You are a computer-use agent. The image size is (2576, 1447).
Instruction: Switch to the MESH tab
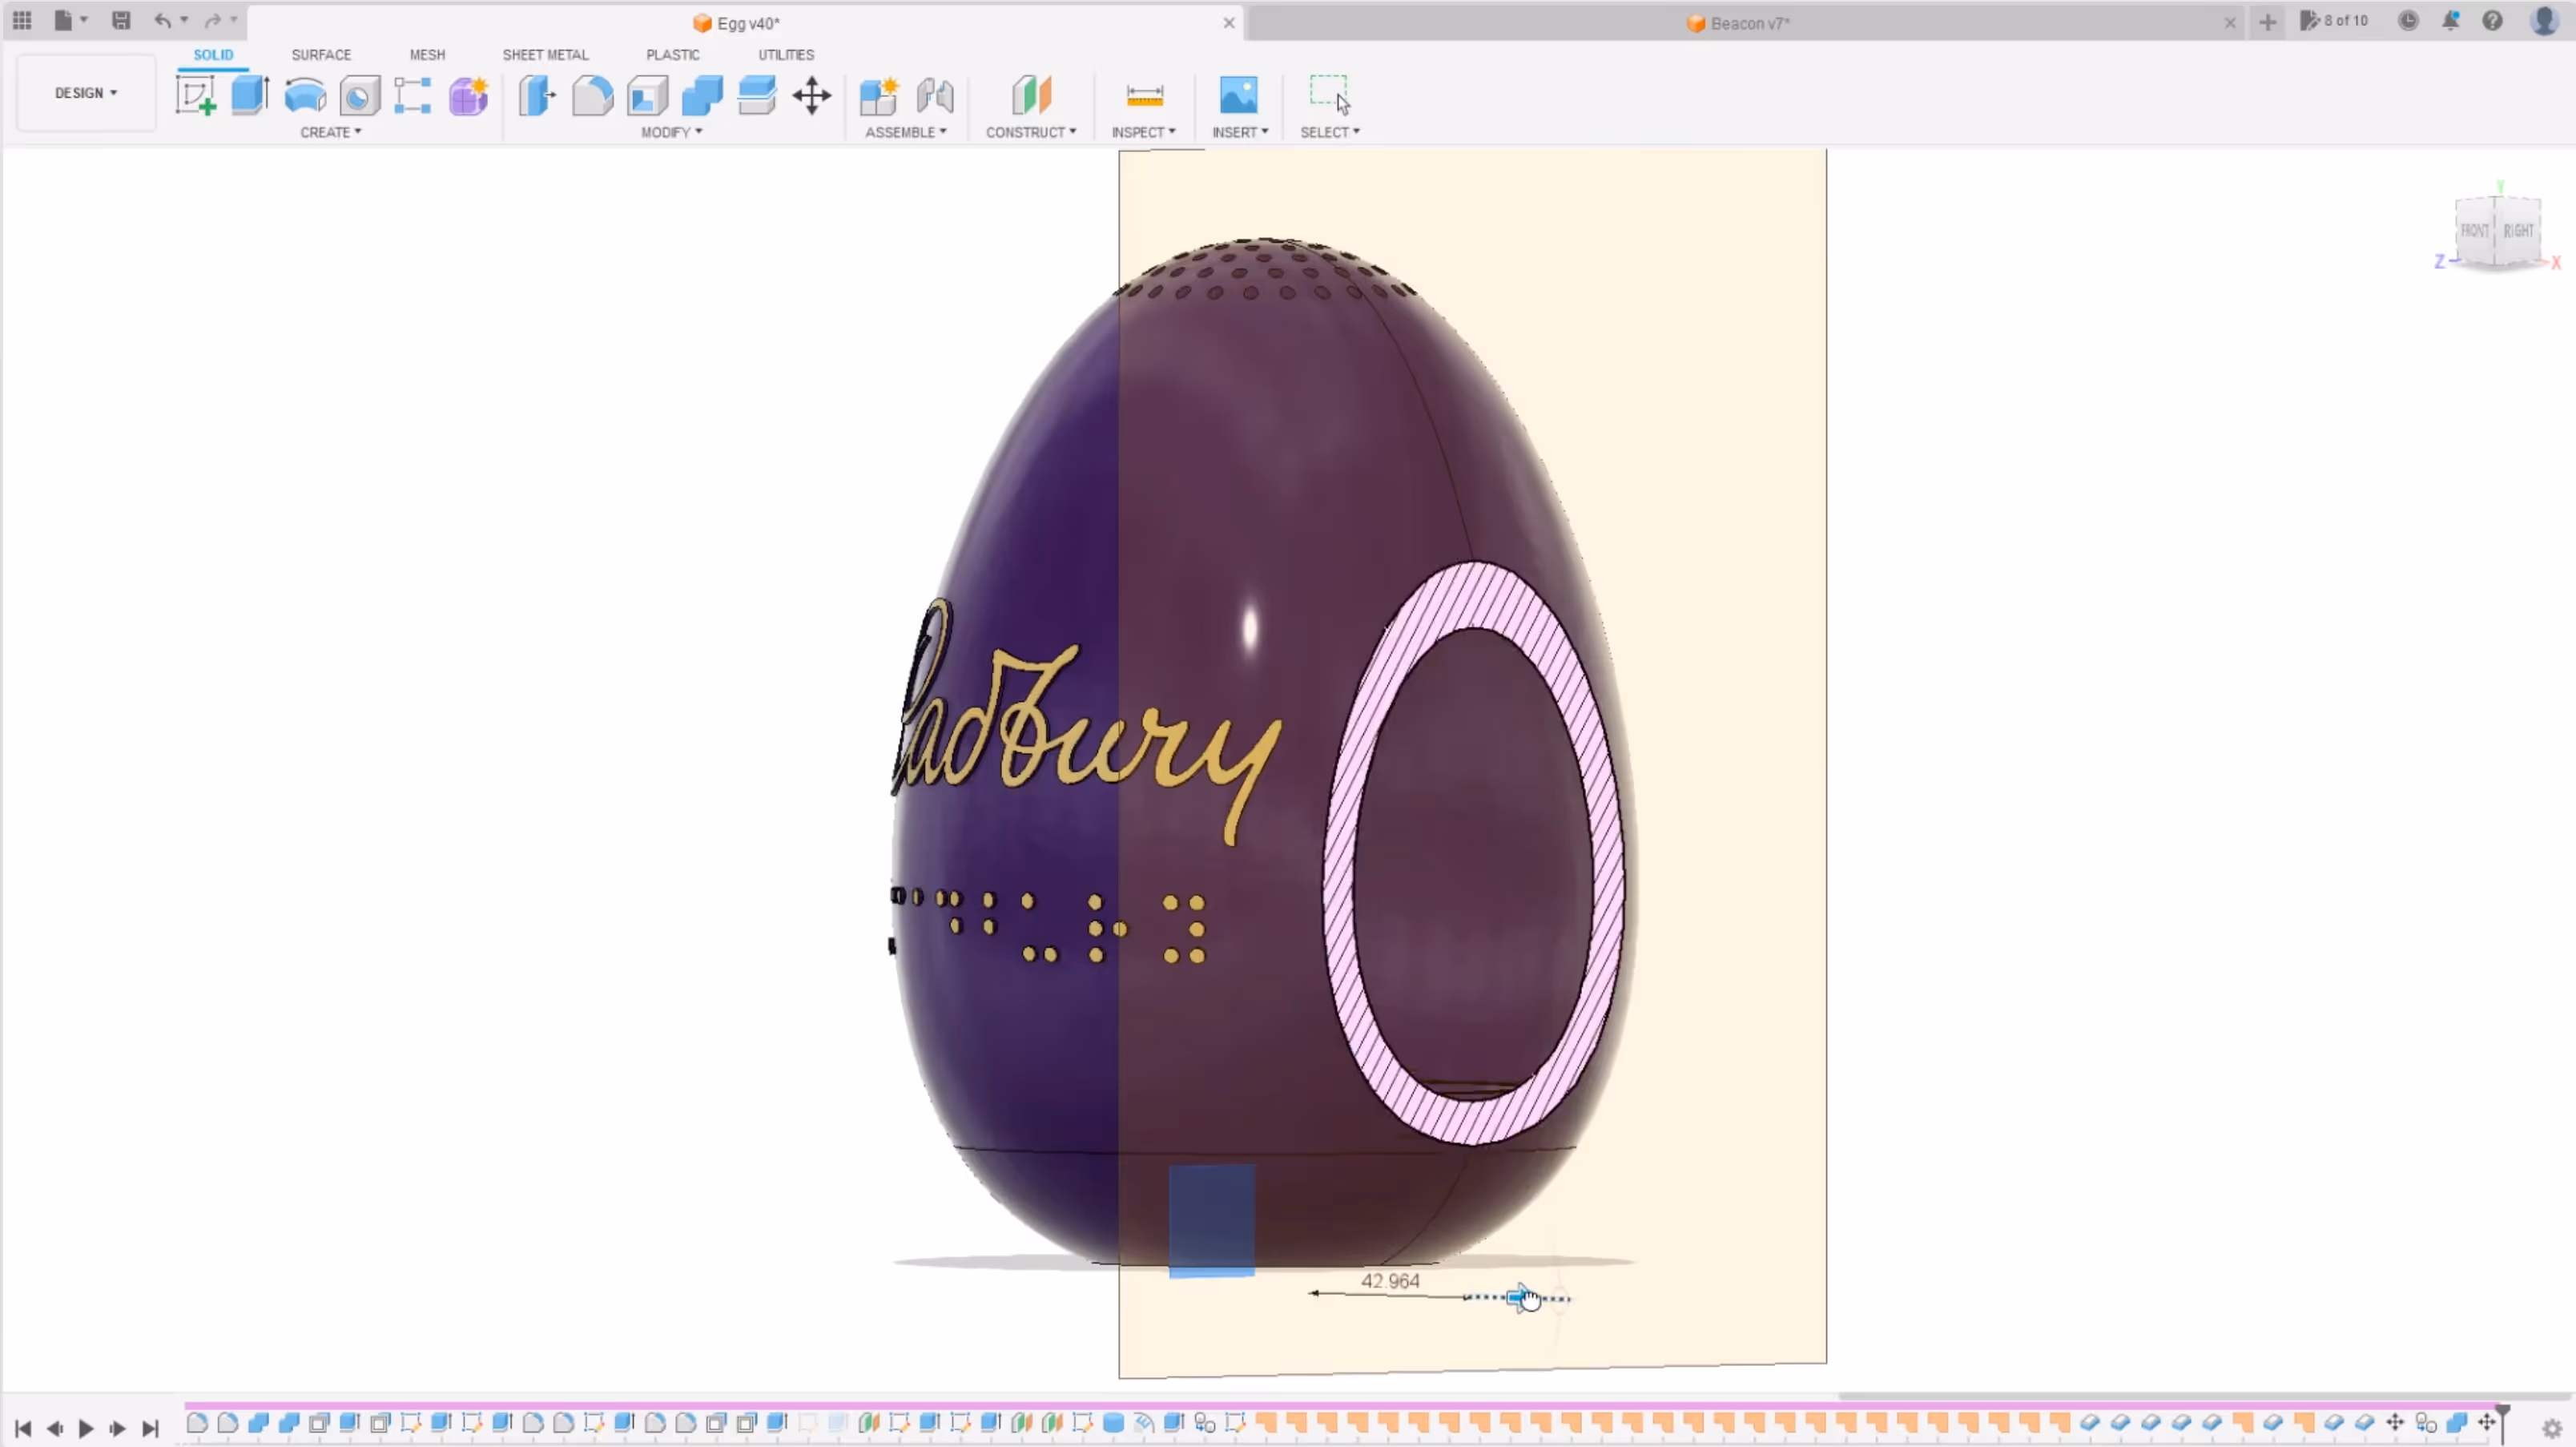[427, 55]
